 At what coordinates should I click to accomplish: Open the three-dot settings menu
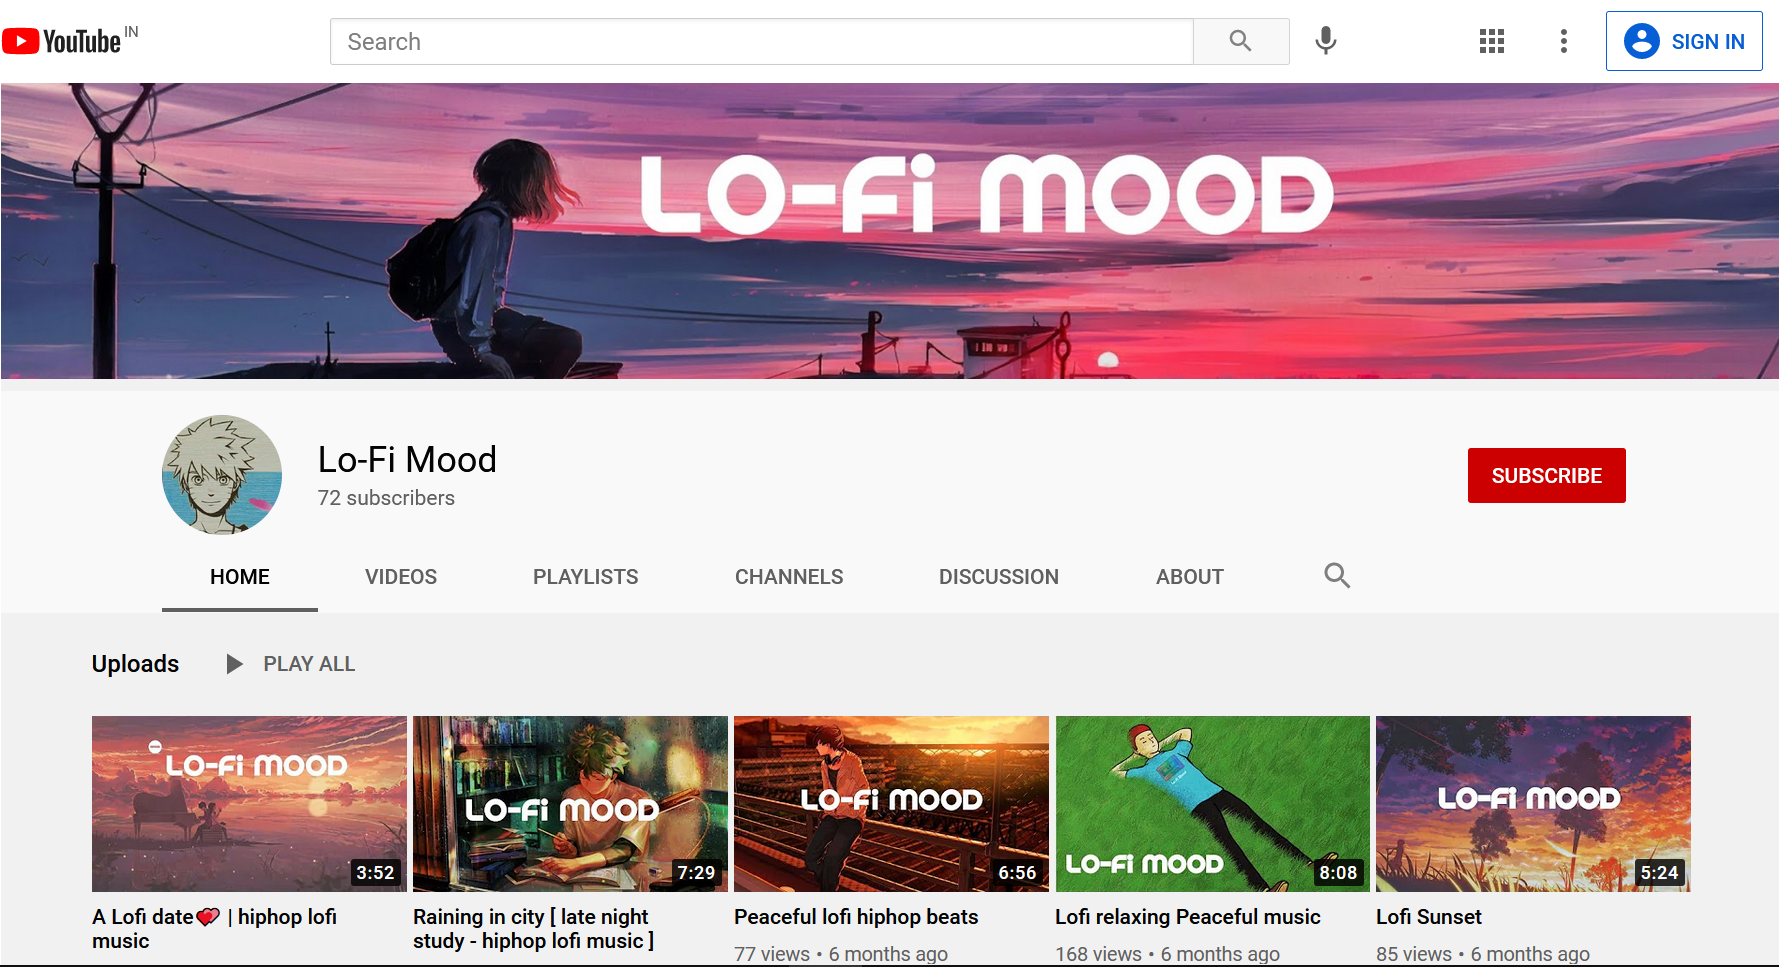[x=1564, y=41]
